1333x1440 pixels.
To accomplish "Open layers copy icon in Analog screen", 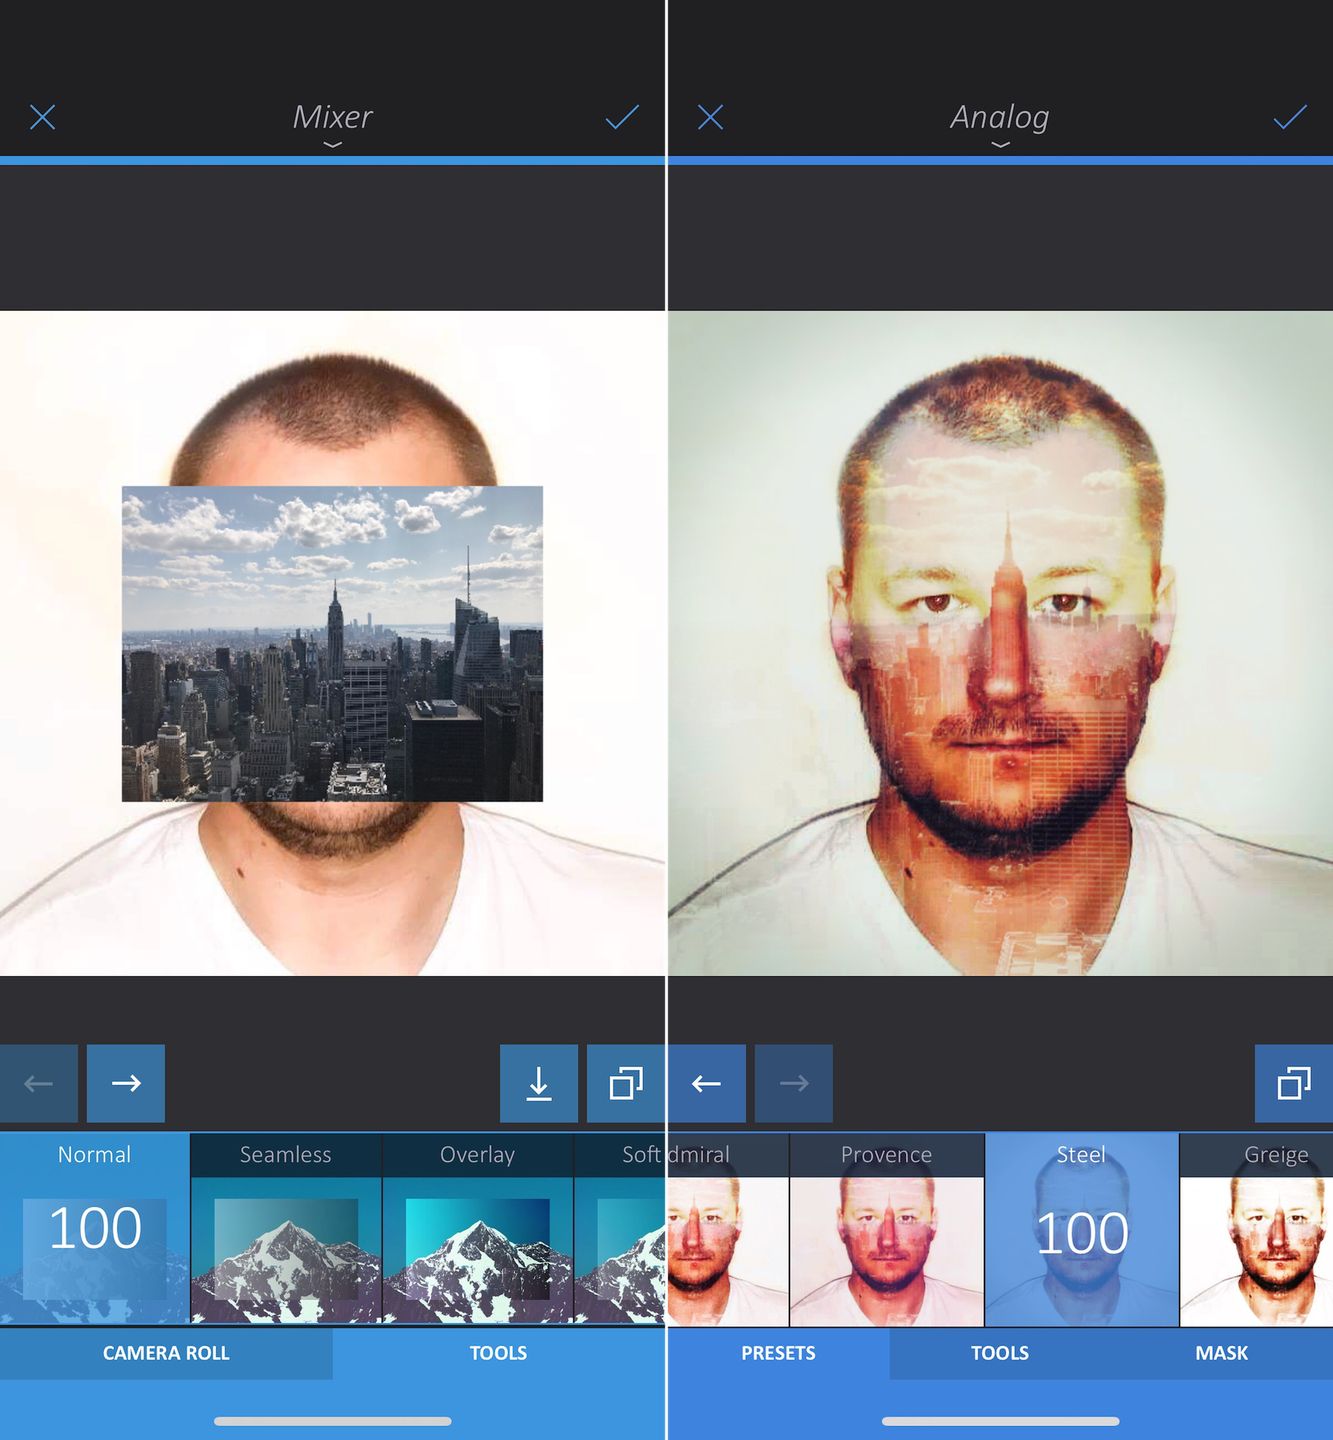I will click(1294, 1083).
